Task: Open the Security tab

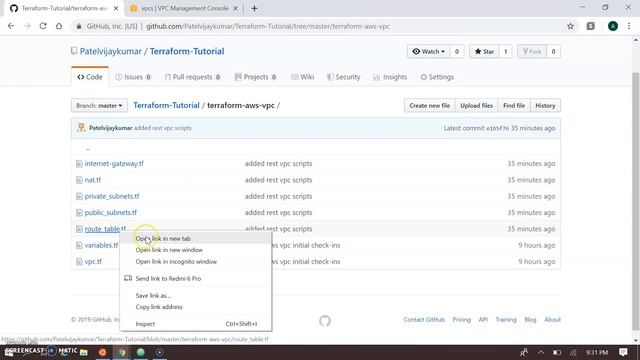Action: click(x=344, y=77)
